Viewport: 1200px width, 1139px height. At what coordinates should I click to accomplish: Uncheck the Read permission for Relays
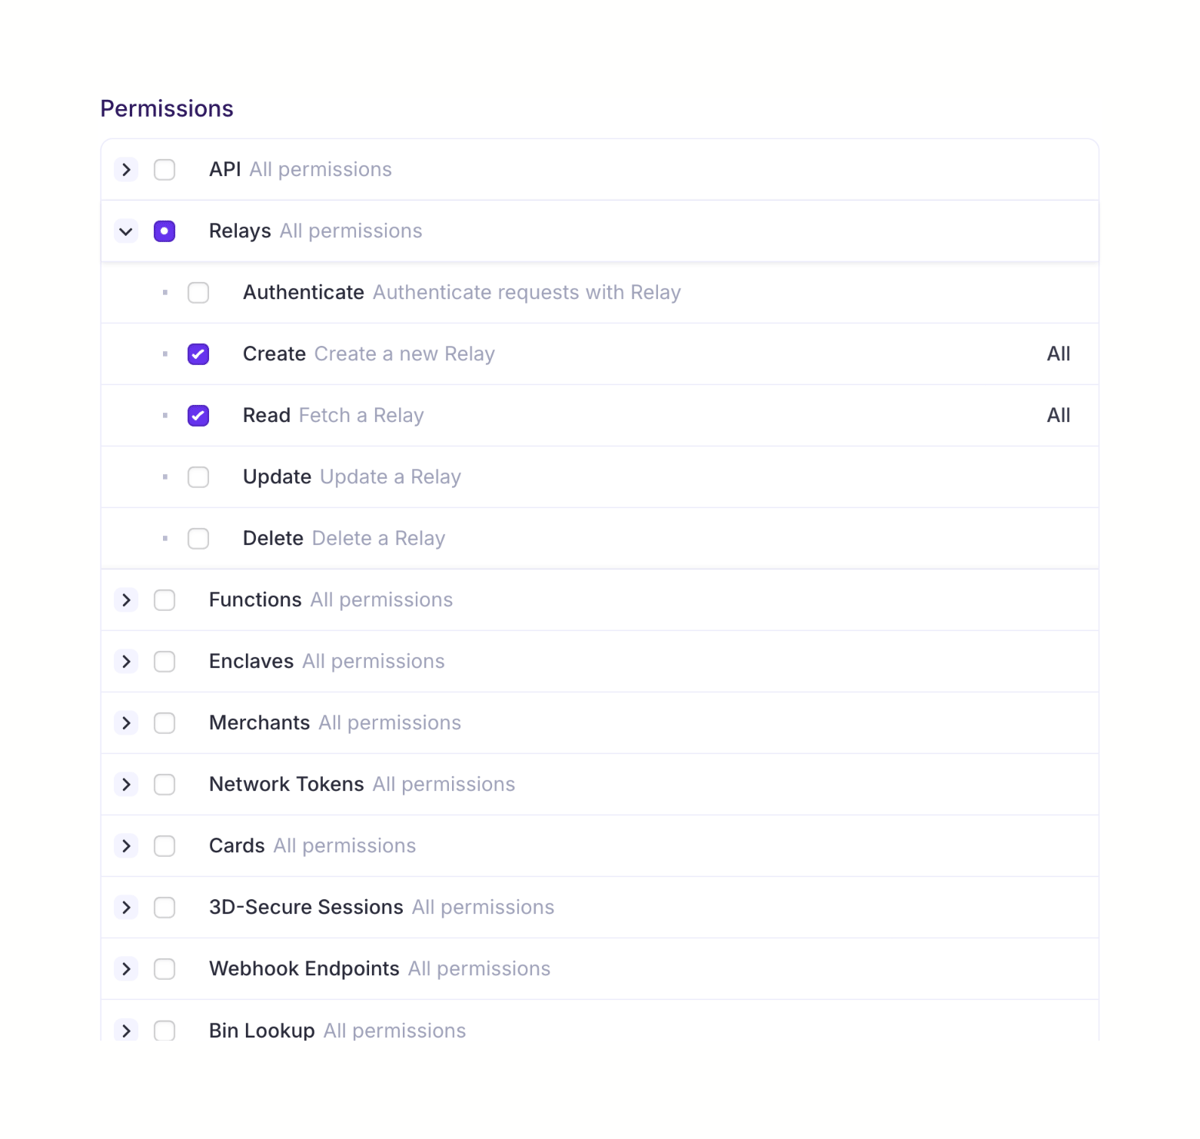[198, 415]
